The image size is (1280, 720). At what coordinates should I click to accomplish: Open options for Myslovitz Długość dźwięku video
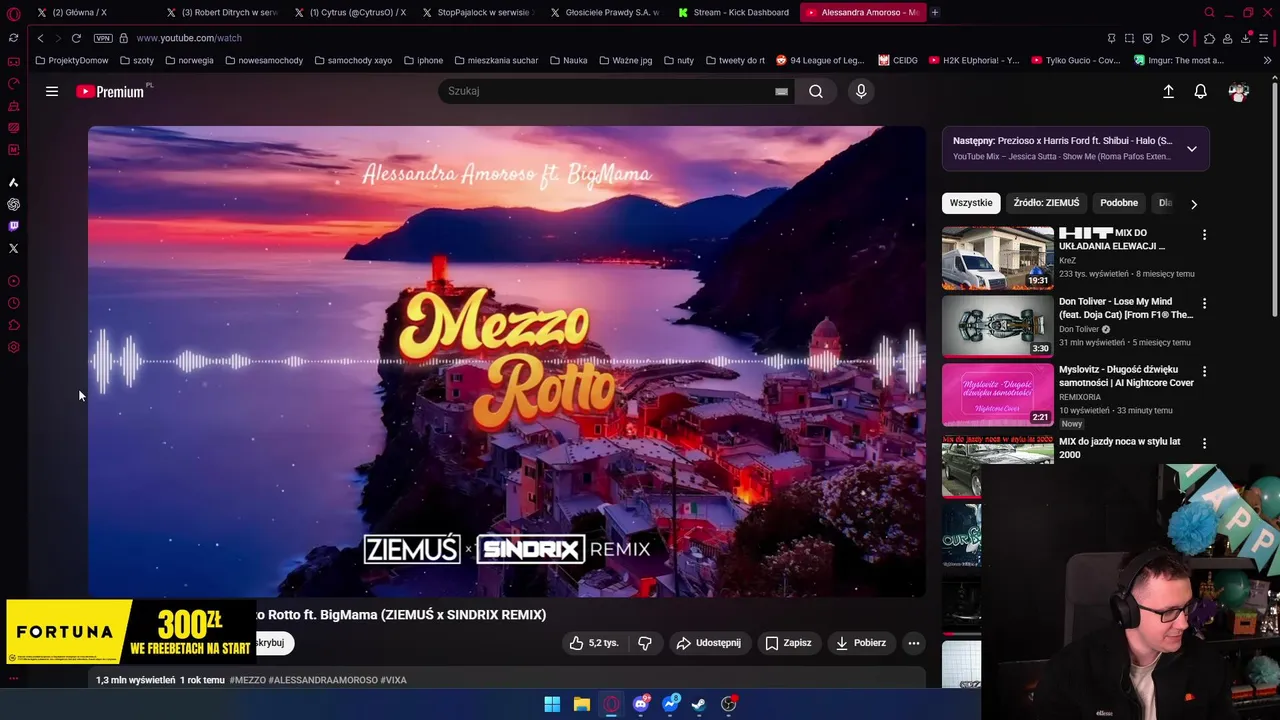pos(1204,371)
